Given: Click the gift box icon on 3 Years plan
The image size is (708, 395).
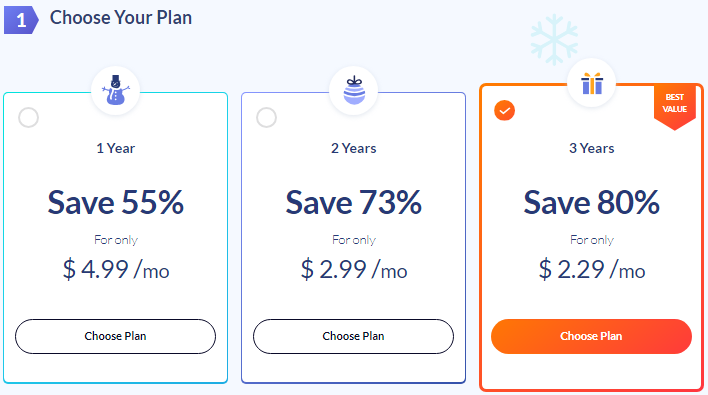Looking at the screenshot, I should tap(592, 84).
